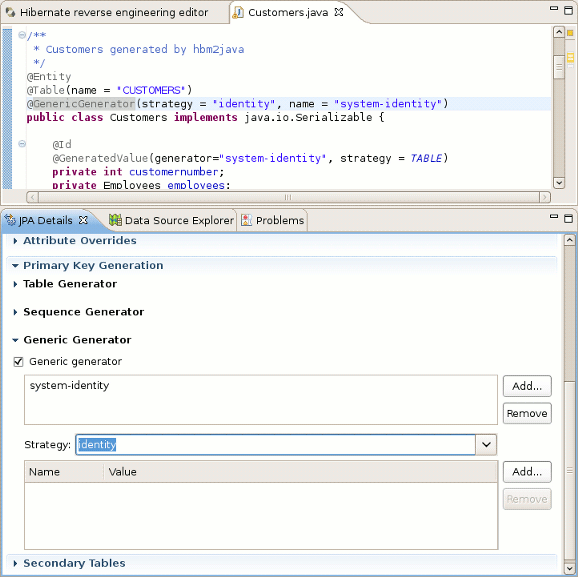Minimize the JPA Details panel
The height and width of the screenshot is (577, 578).
pos(554,216)
